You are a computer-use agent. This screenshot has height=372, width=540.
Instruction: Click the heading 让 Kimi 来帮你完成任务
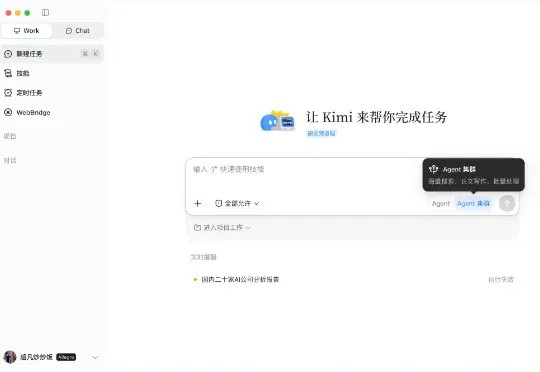(x=376, y=117)
